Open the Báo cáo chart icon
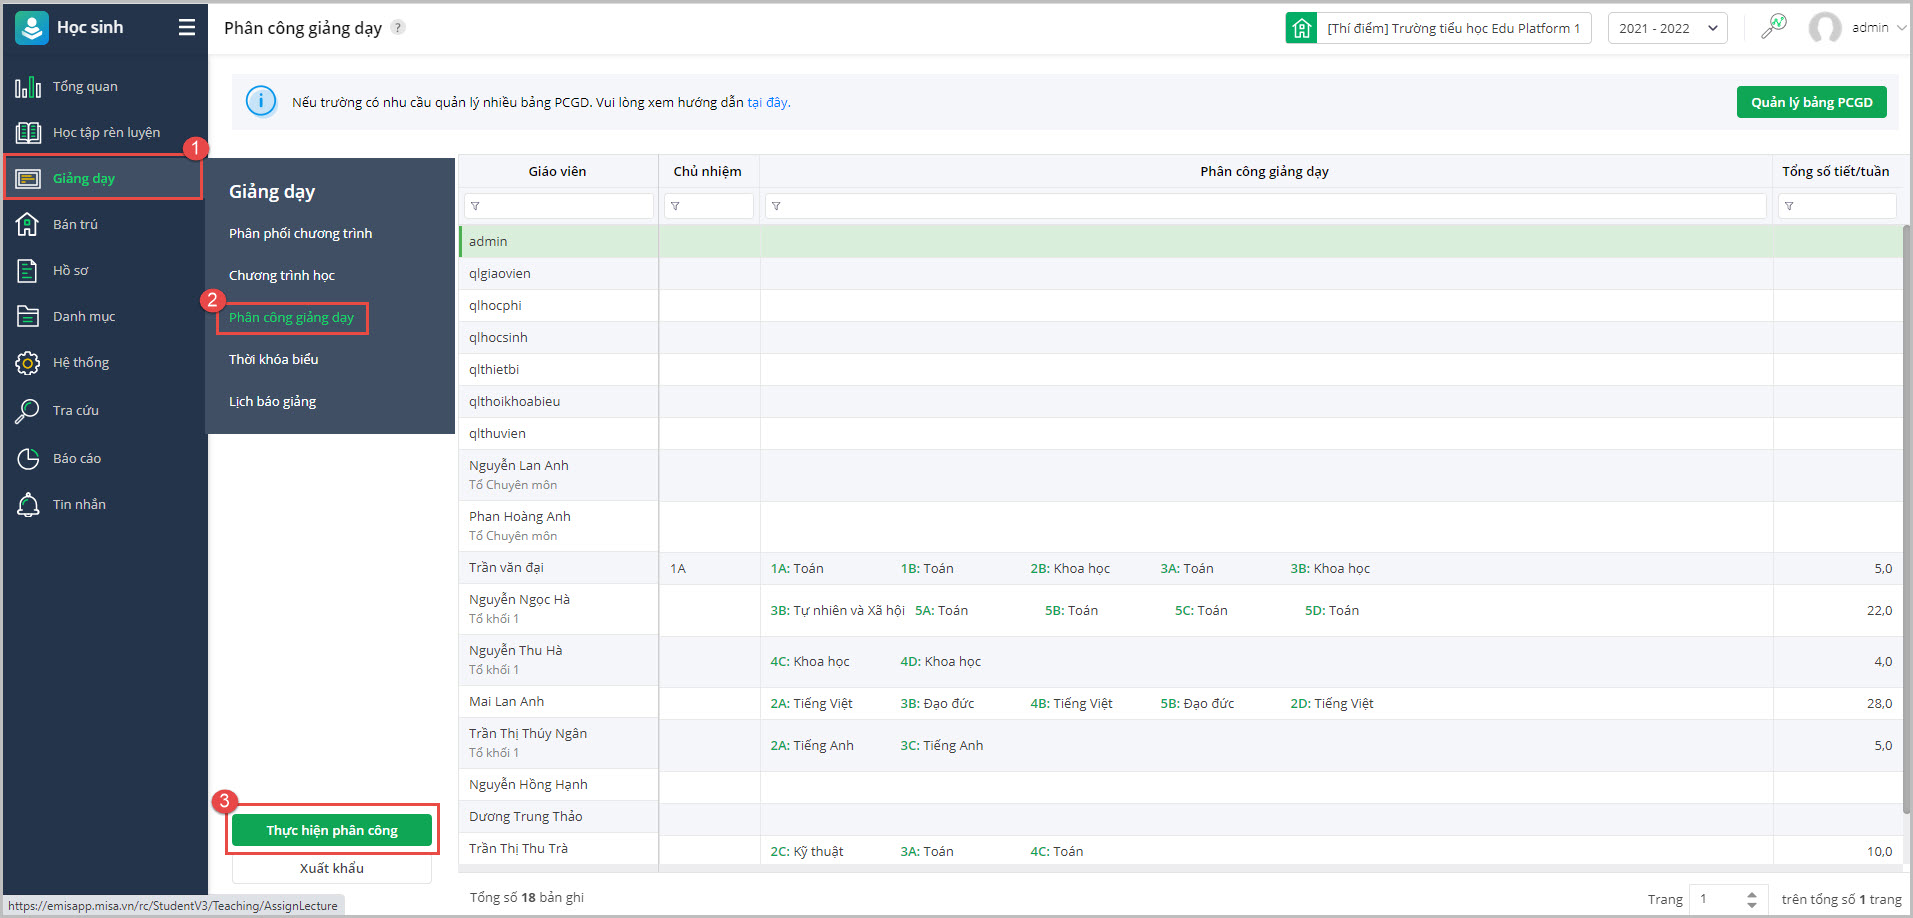 [28, 459]
